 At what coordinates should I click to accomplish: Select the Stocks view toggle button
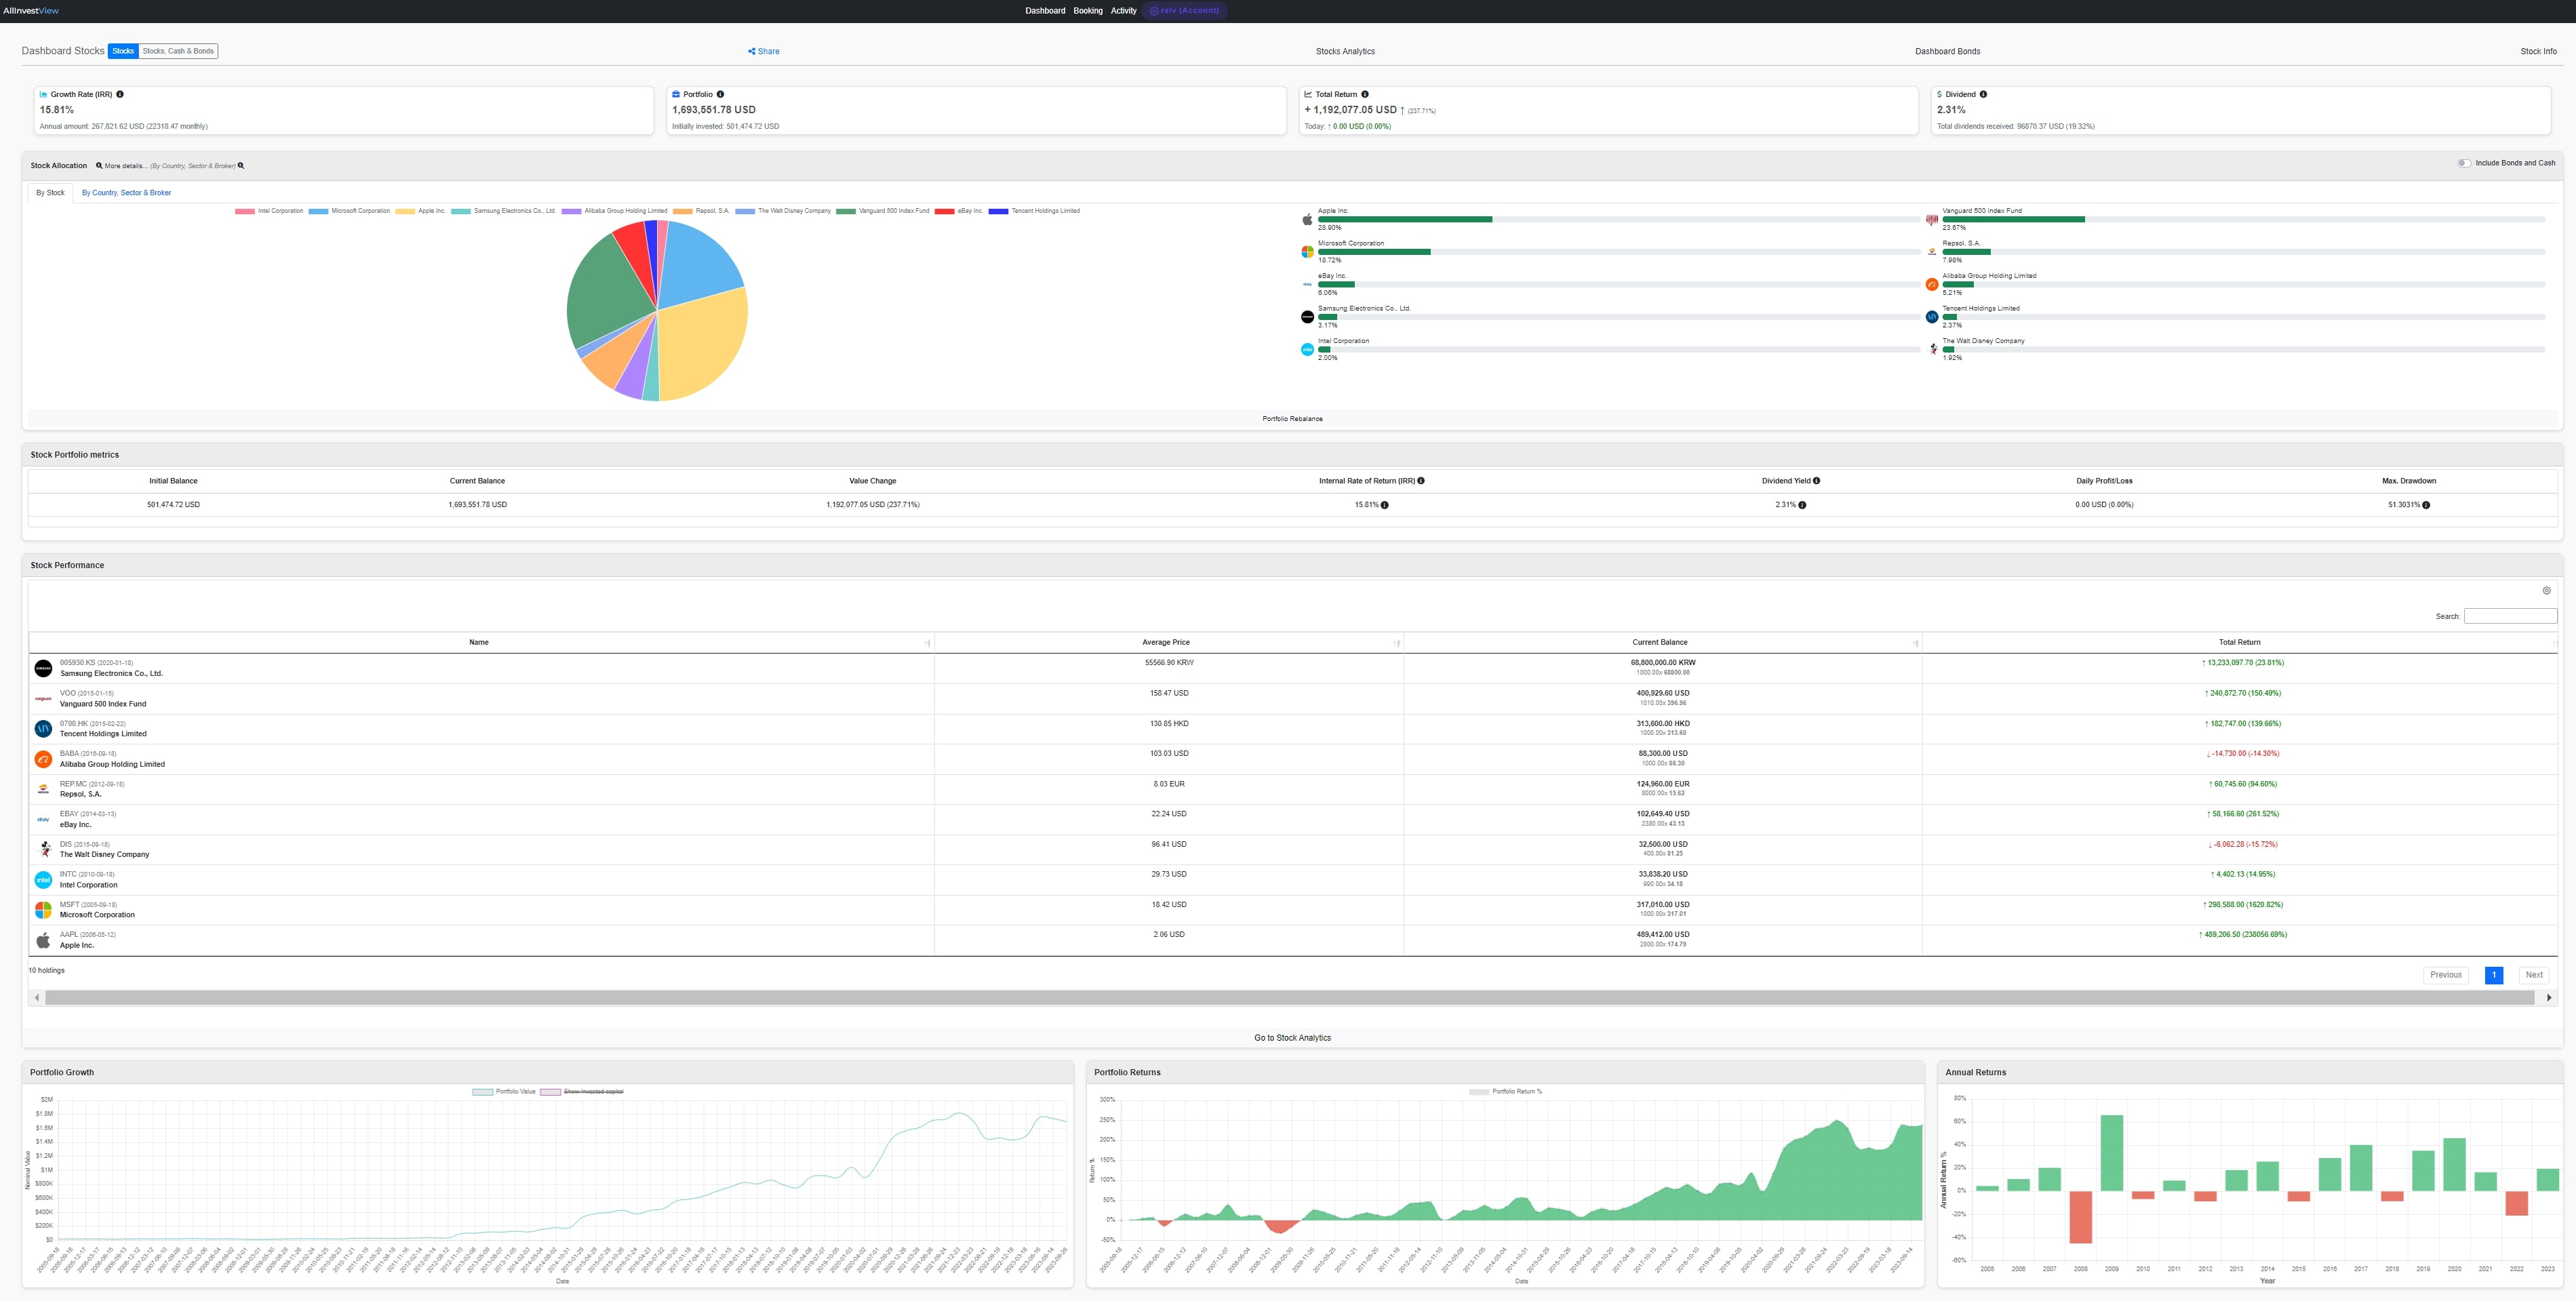click(x=123, y=51)
